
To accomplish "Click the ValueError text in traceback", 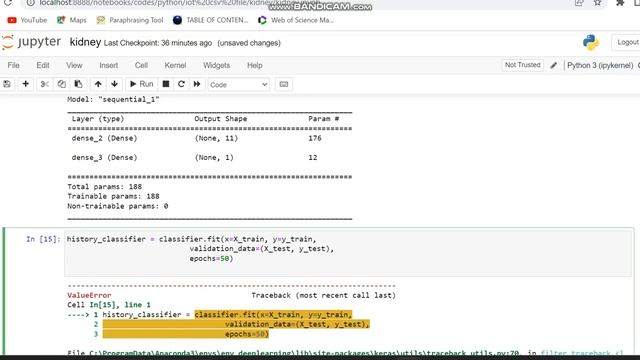I will coord(89,295).
